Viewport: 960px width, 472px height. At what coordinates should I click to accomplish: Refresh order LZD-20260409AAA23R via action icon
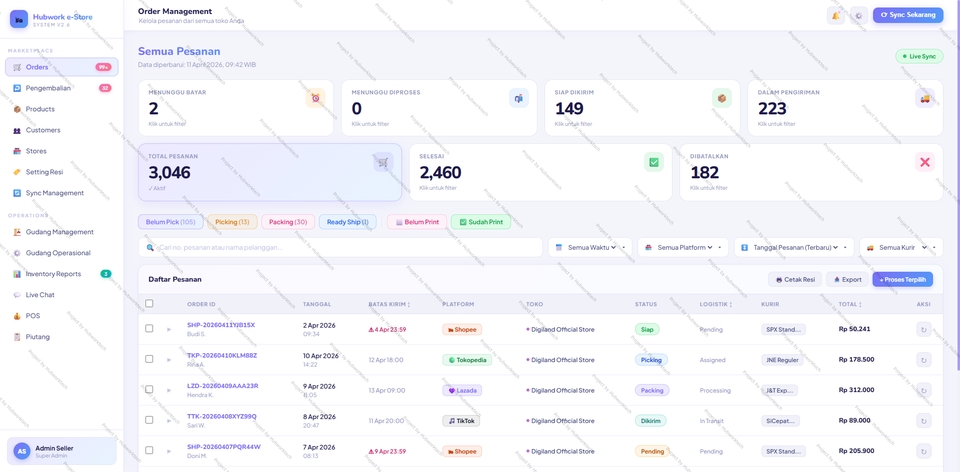click(x=924, y=390)
